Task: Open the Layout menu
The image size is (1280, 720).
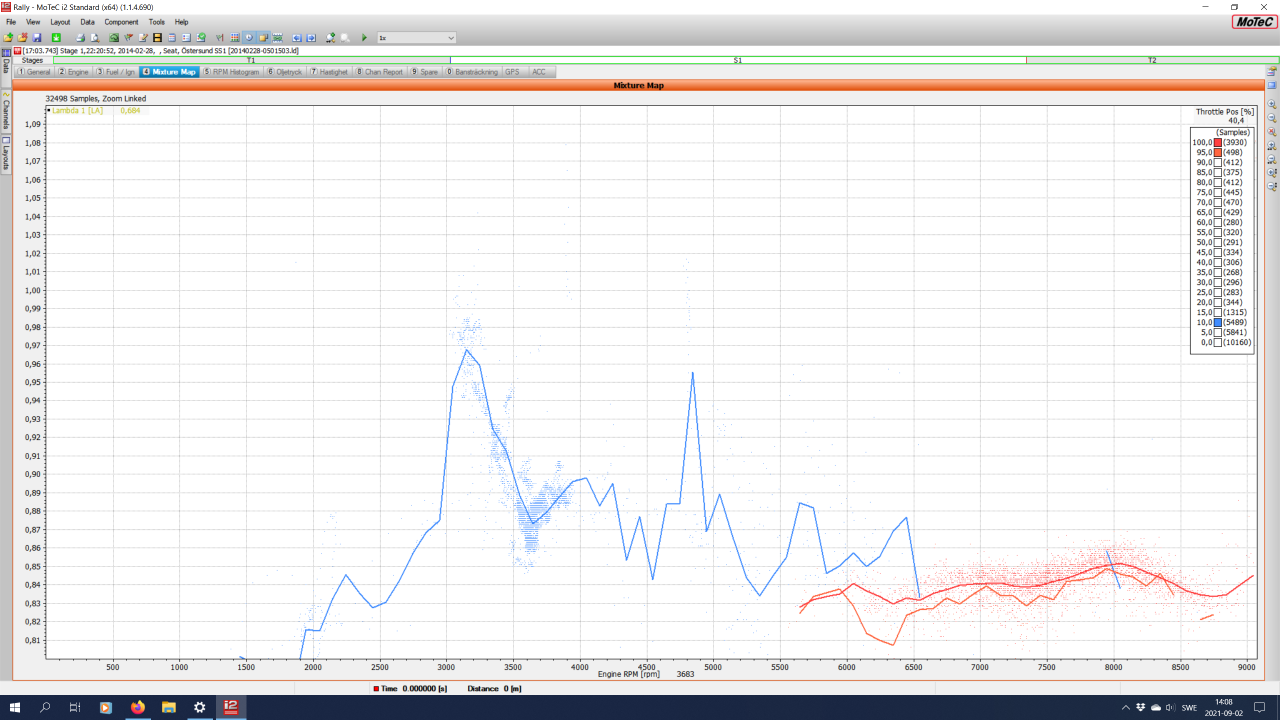Action: (60, 21)
